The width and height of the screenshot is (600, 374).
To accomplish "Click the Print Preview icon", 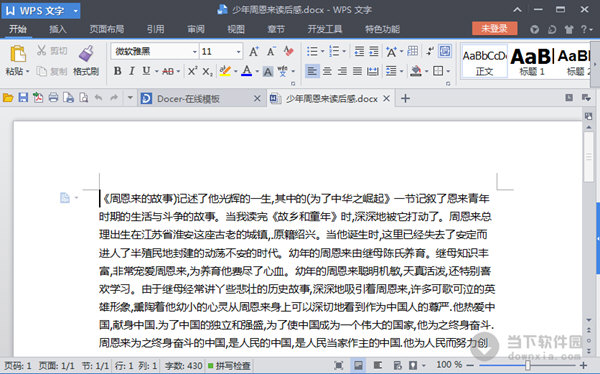I will [x=83, y=98].
